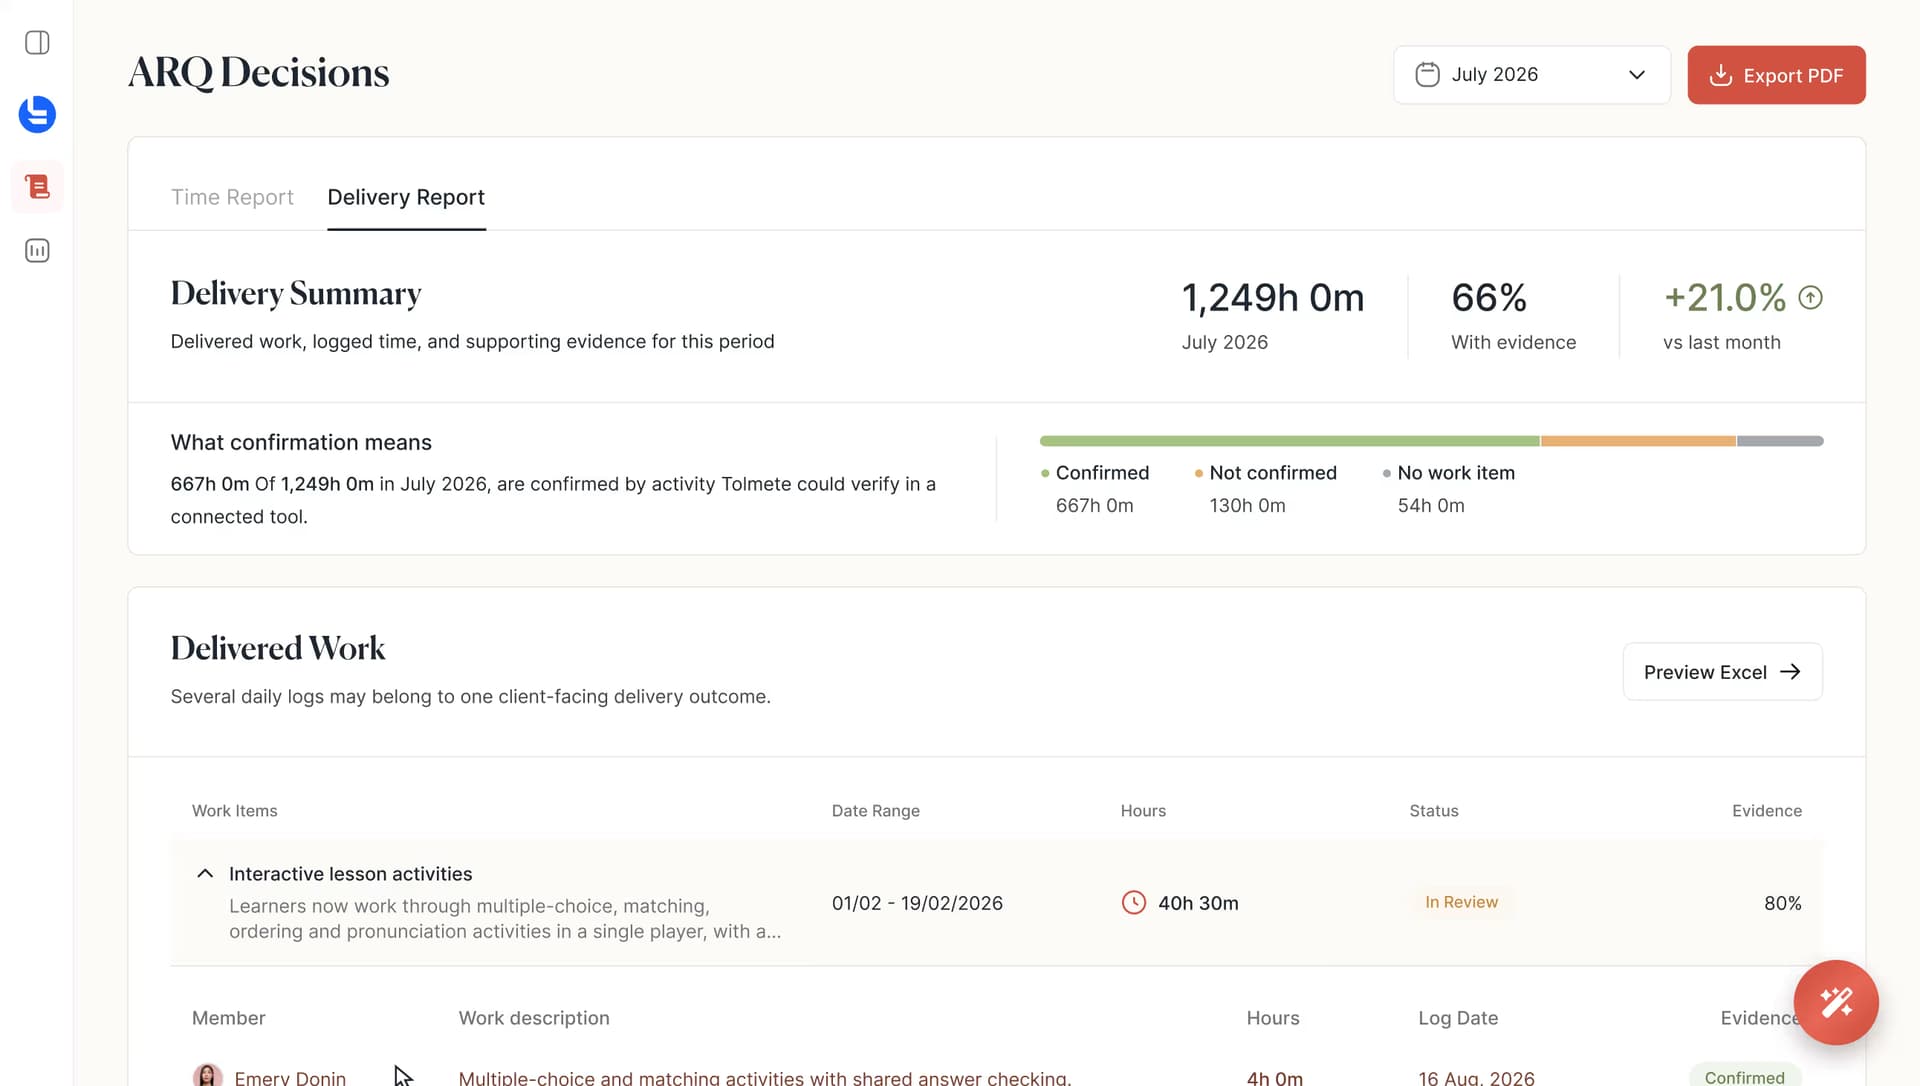Click the arrow icon on Preview Excel
Viewport: 1920px width, 1086px height.
coord(1790,672)
